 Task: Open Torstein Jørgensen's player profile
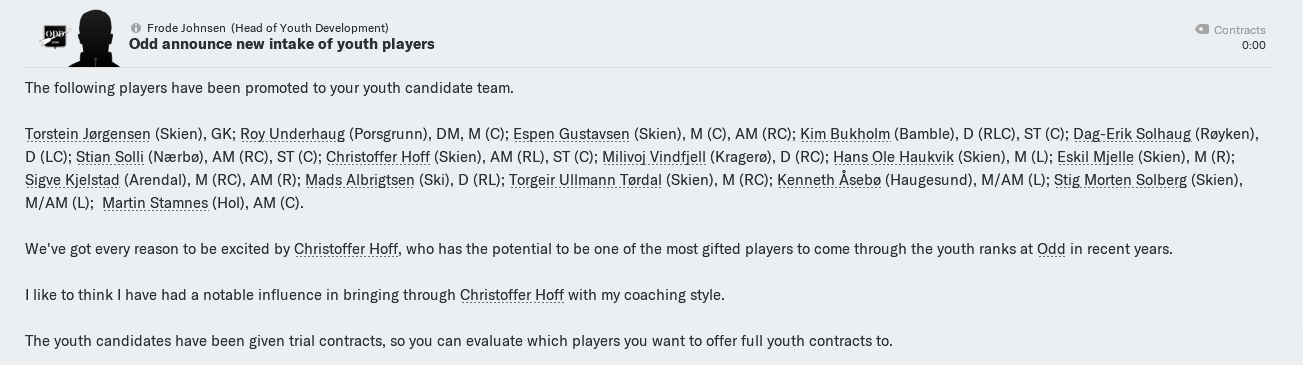[x=88, y=134]
